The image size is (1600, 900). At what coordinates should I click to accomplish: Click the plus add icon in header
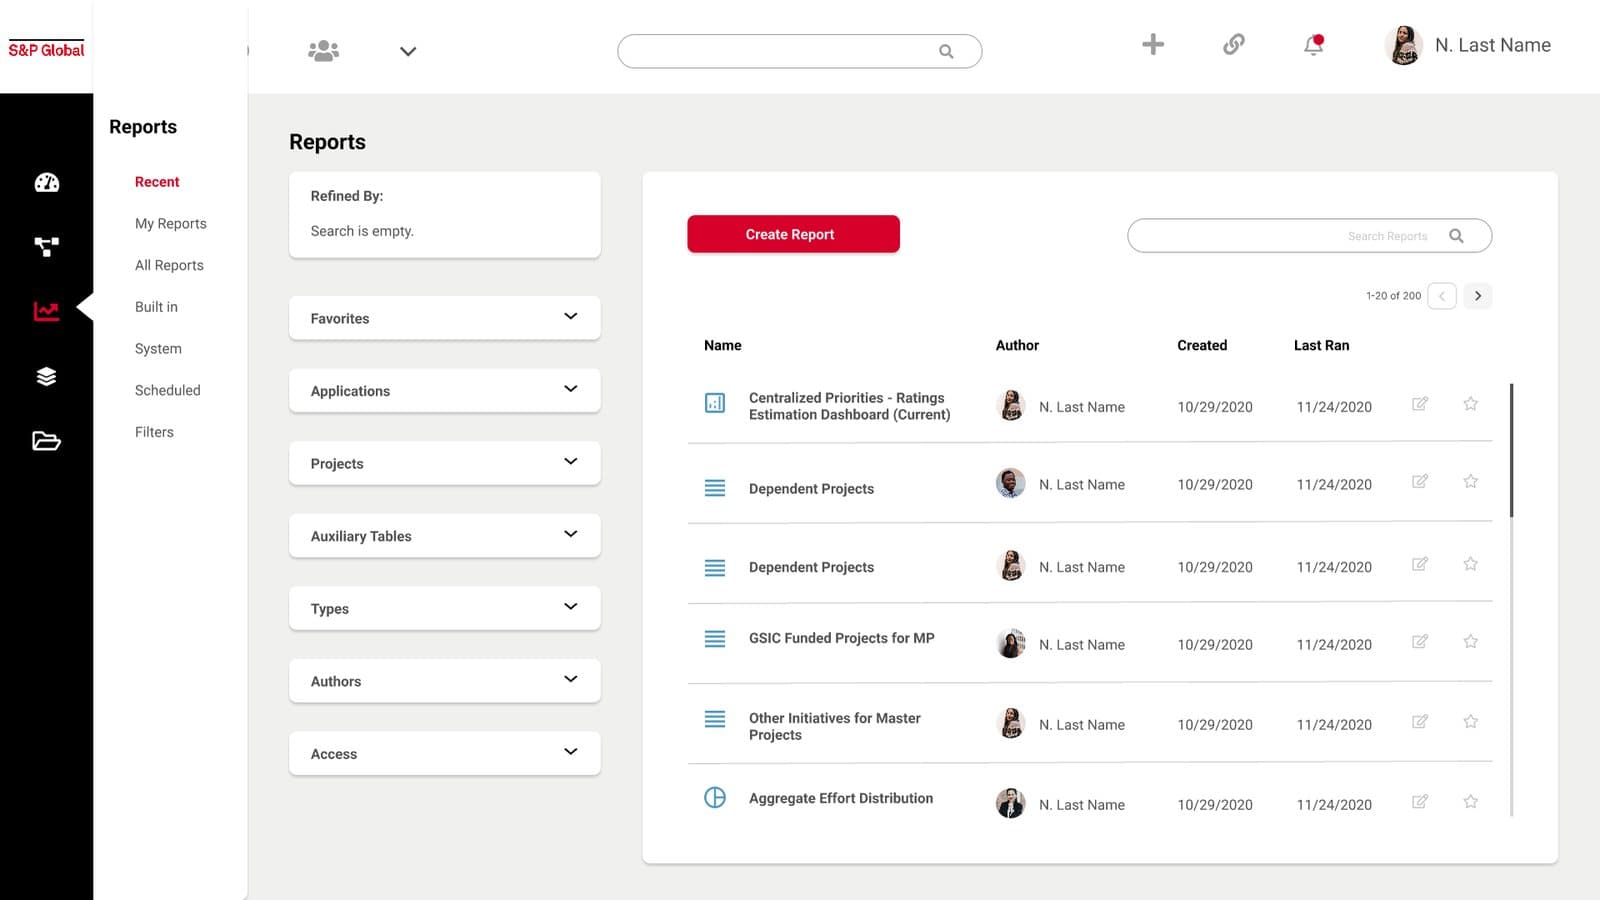point(1153,44)
